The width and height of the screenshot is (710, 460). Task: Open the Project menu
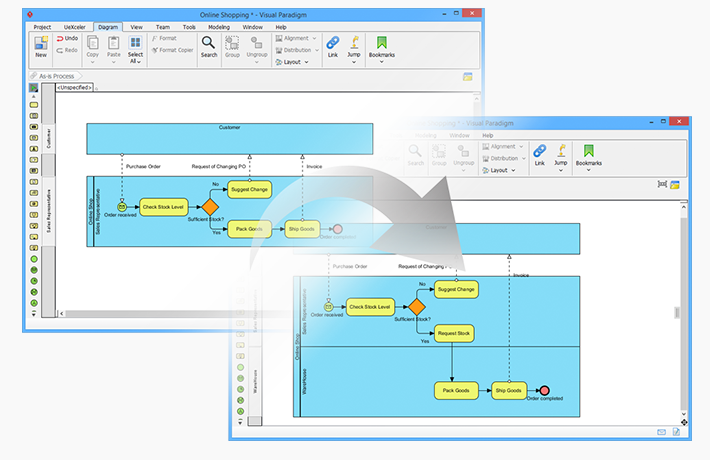click(x=42, y=27)
